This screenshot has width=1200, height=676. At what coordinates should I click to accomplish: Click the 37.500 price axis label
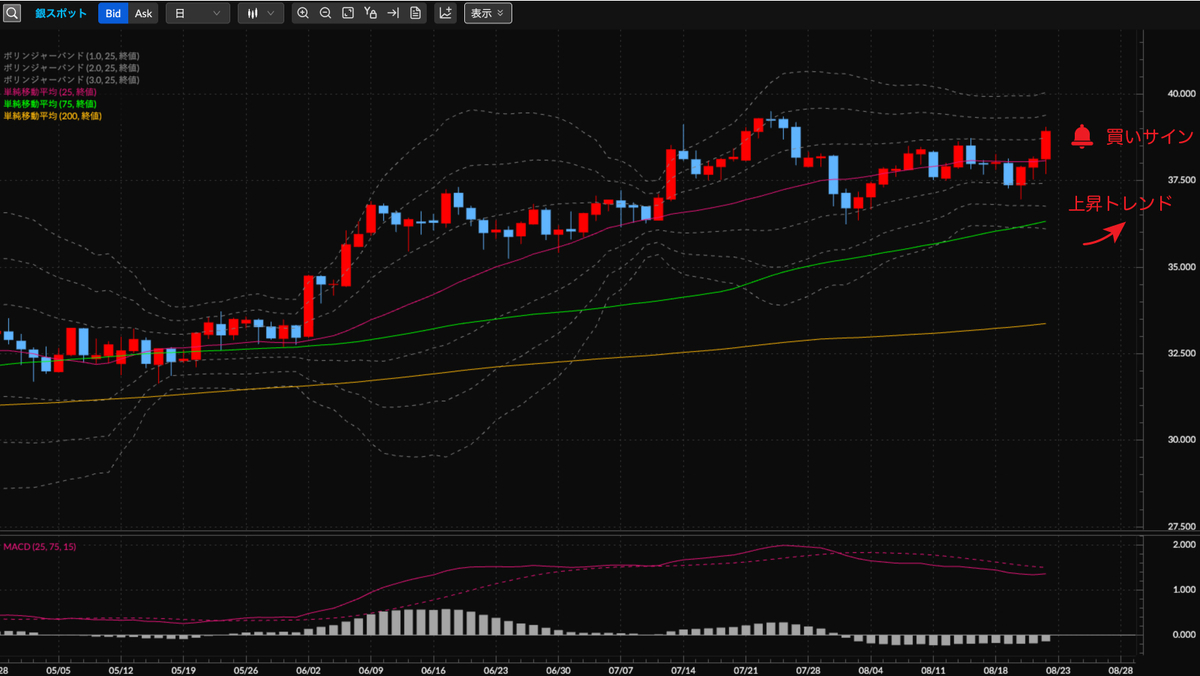point(1180,180)
